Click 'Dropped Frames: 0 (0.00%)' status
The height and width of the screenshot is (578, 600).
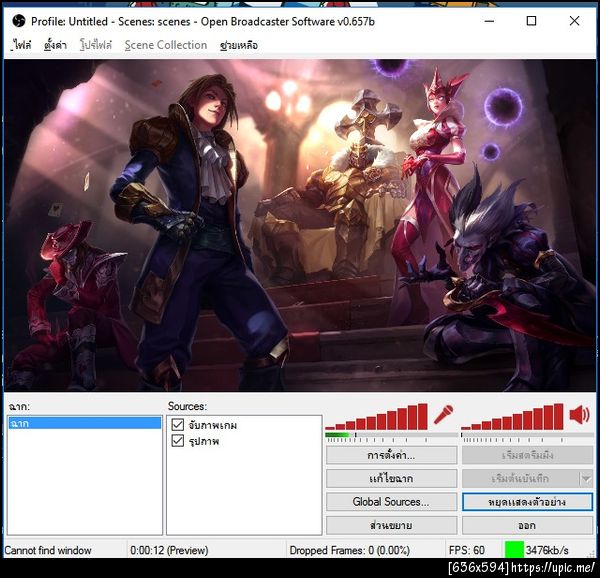pyautogui.click(x=349, y=550)
